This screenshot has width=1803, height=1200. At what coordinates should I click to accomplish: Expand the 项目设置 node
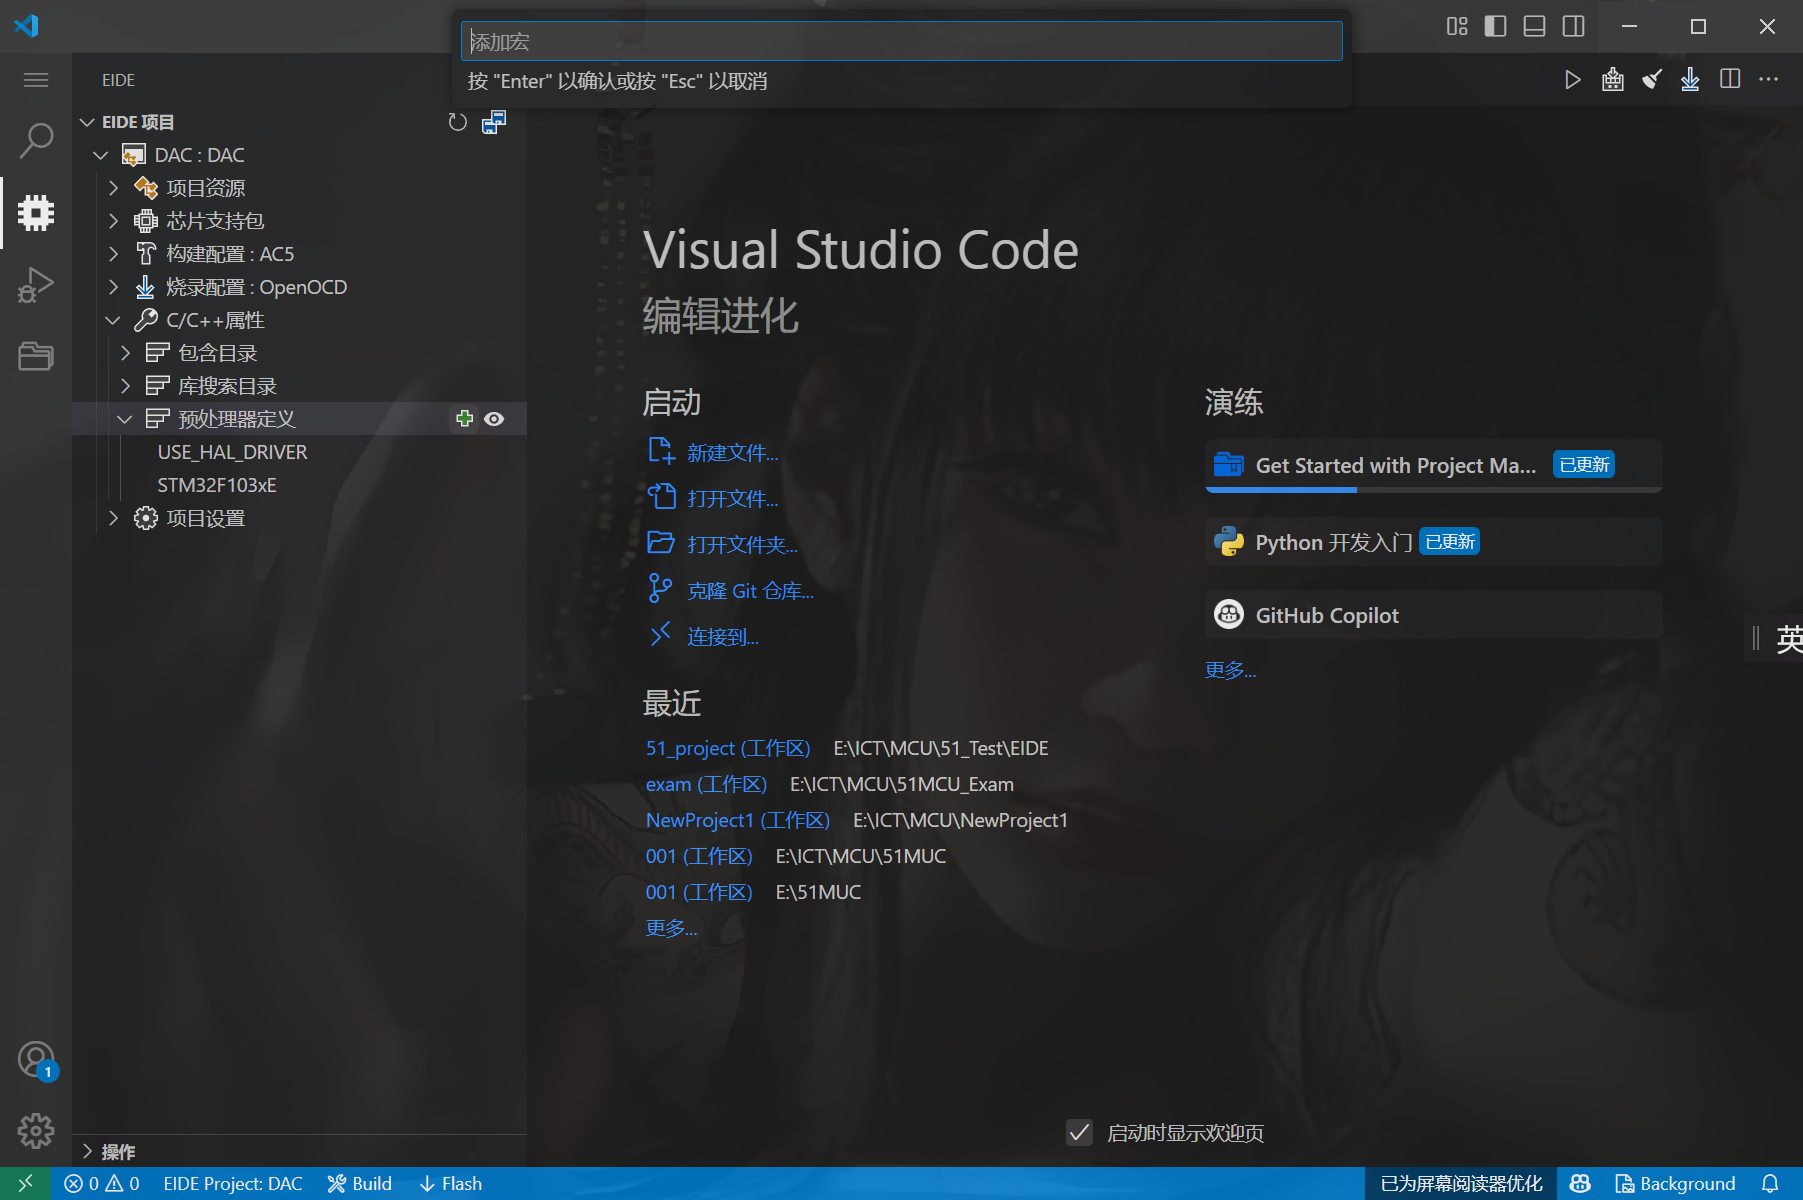(113, 518)
